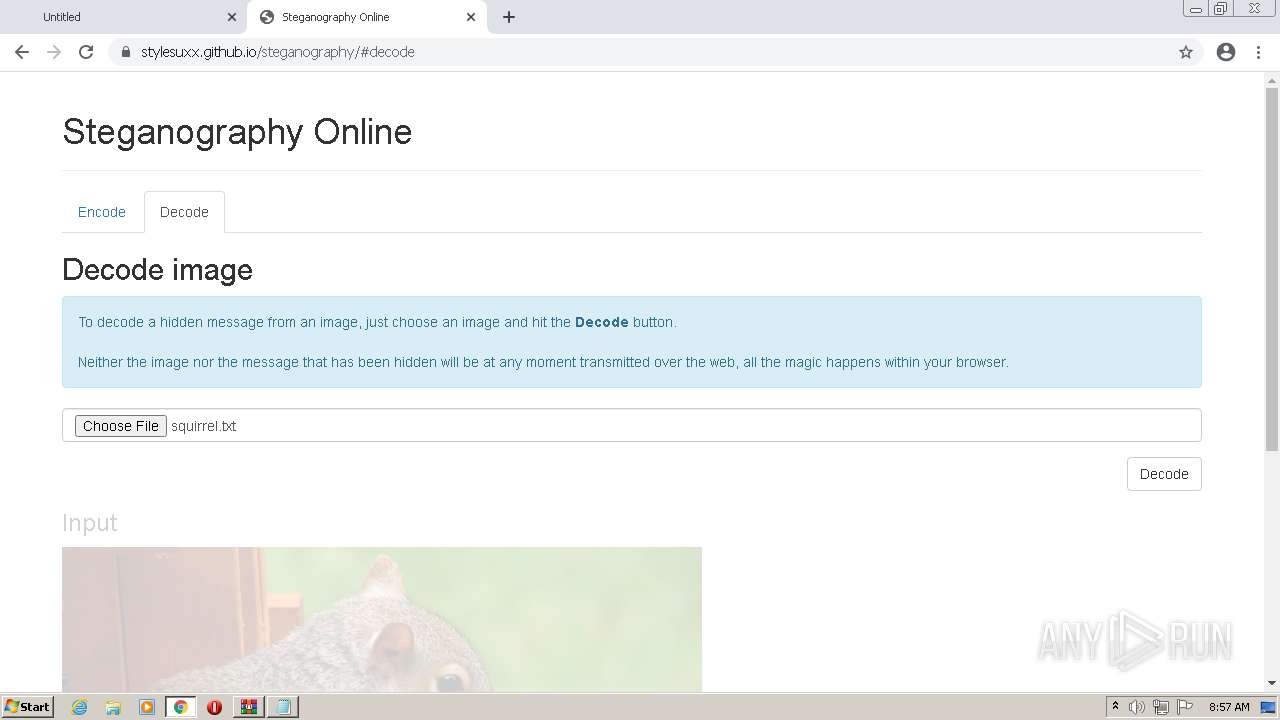
Task: Open network tray icon
Action: point(1160,707)
